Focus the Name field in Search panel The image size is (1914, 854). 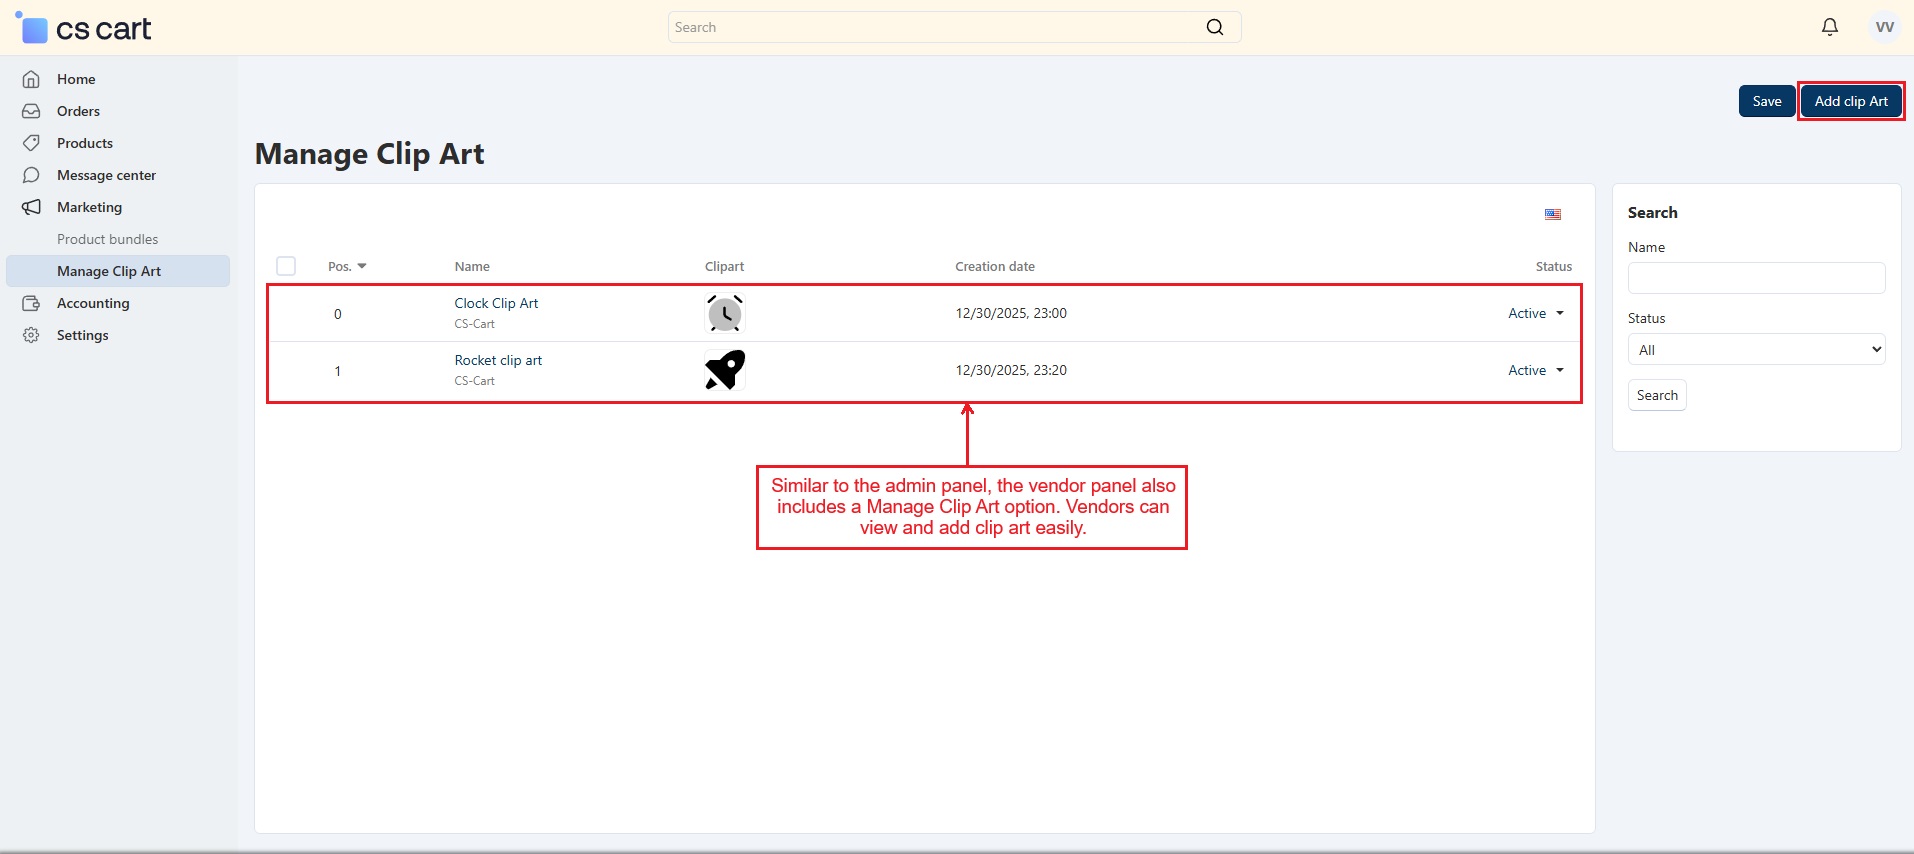point(1756,278)
